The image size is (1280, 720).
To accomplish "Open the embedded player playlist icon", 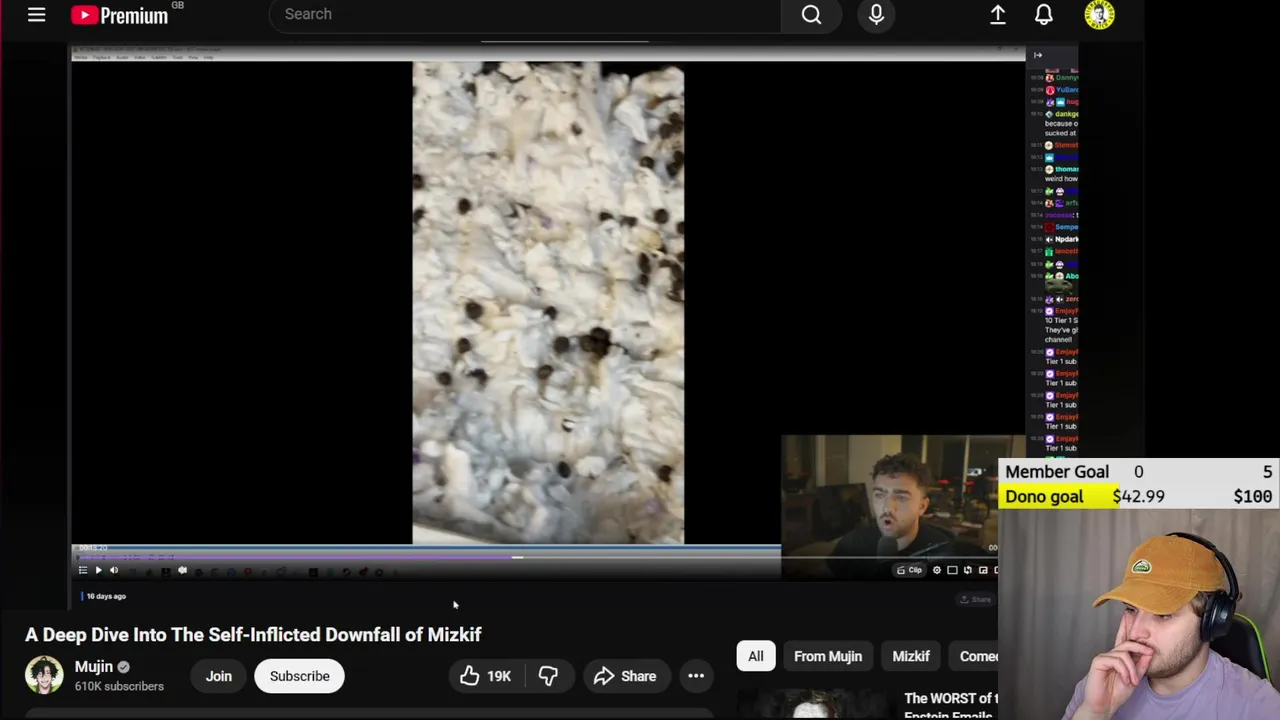I will pos(82,570).
